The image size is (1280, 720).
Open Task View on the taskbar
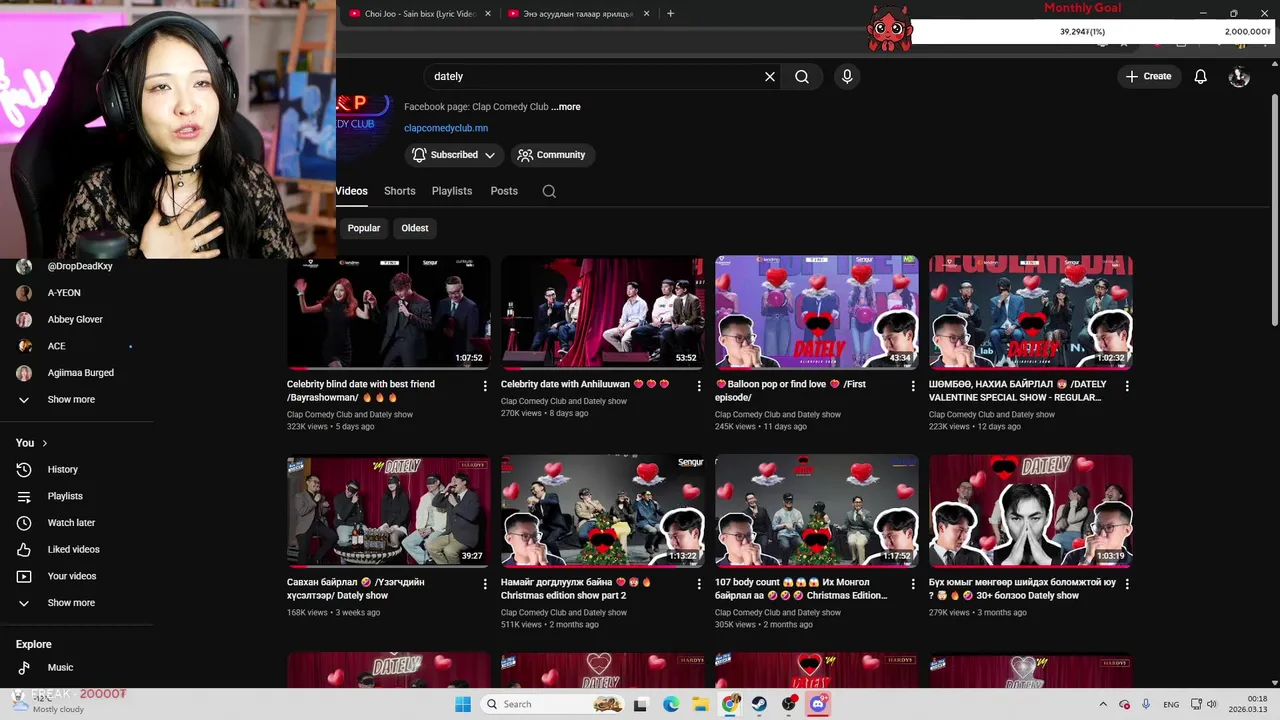641,704
